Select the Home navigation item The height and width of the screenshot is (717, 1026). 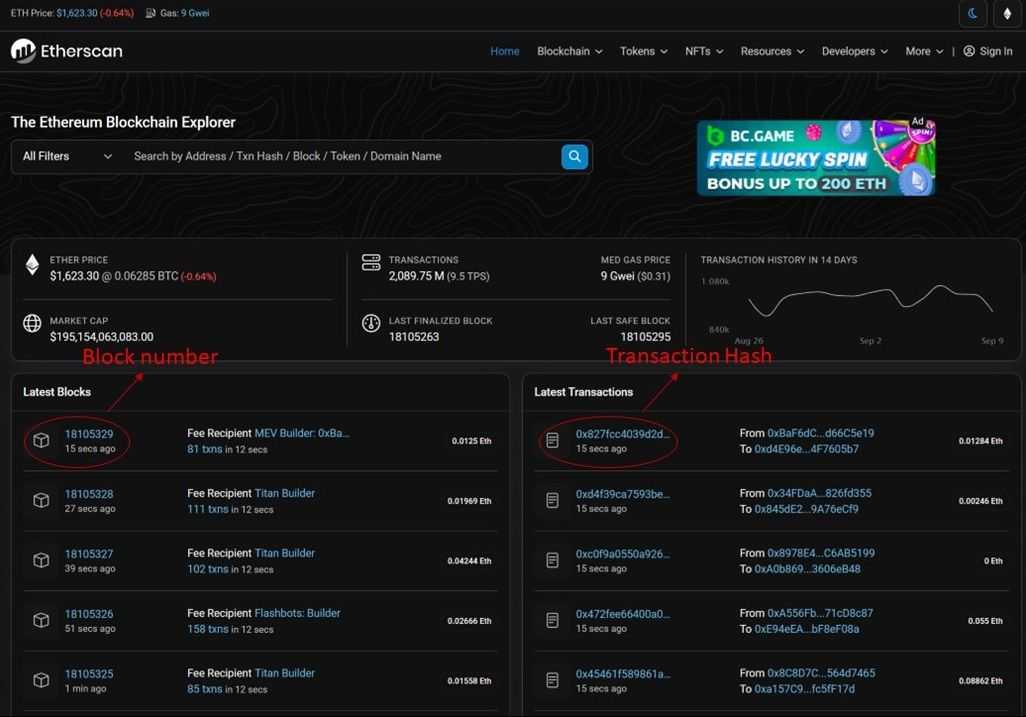click(505, 51)
